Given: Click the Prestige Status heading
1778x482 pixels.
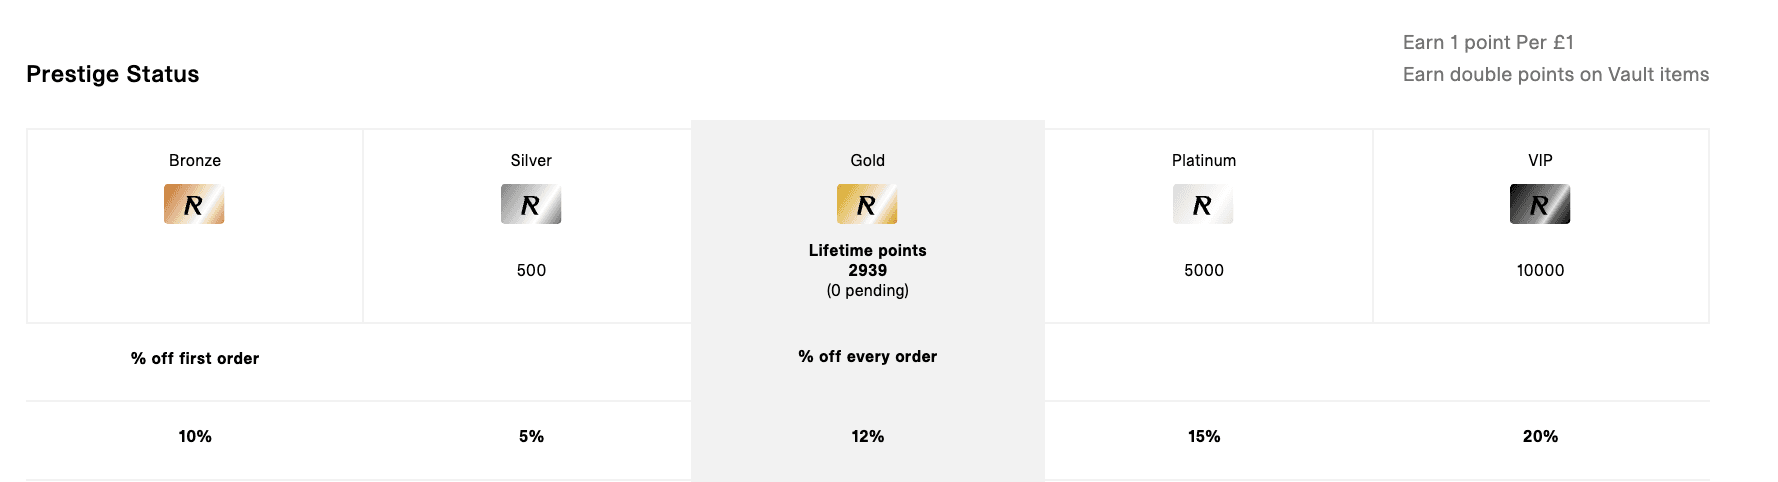Looking at the screenshot, I should click(x=113, y=74).
